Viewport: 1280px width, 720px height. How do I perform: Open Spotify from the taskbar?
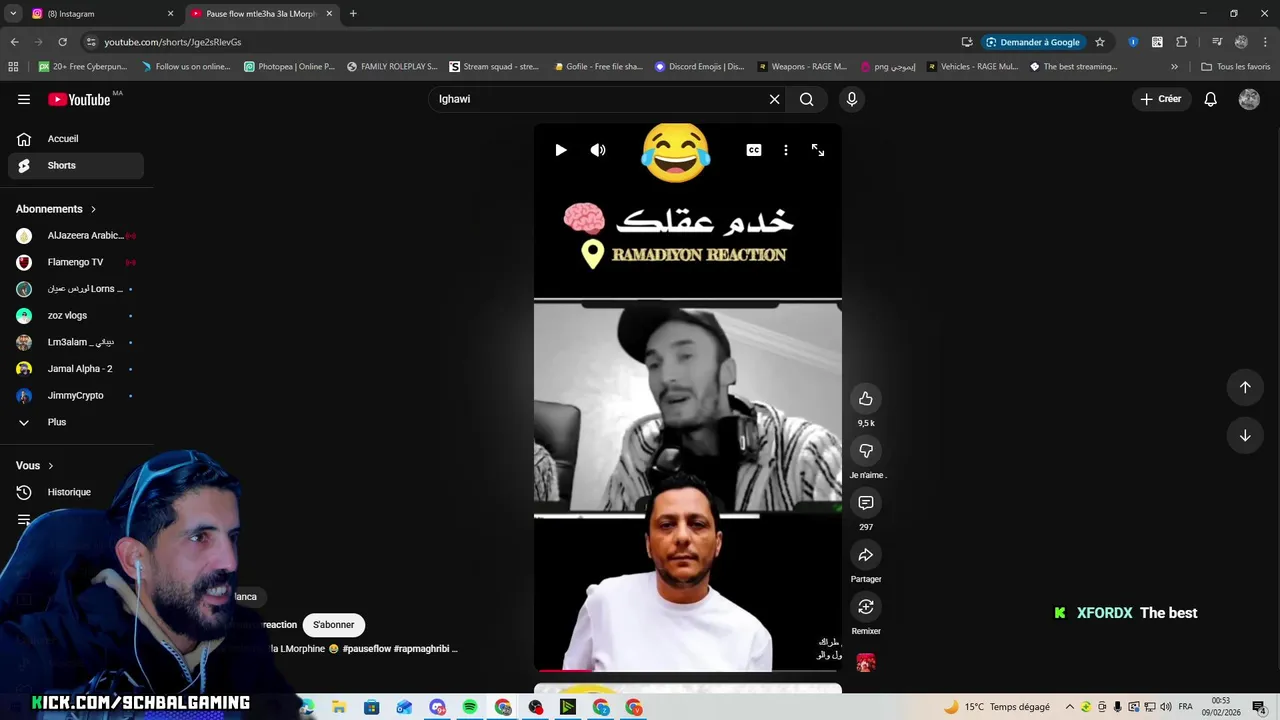click(x=470, y=707)
